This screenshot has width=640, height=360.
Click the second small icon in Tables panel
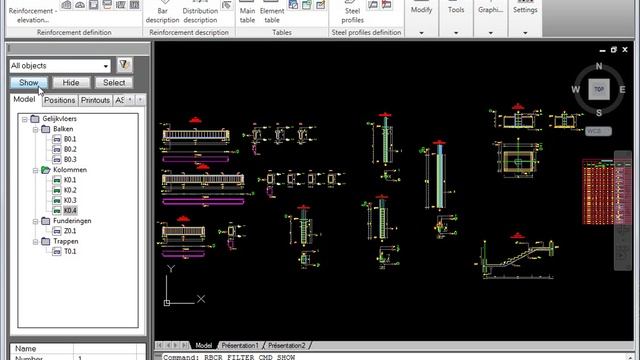[x=307, y=4]
